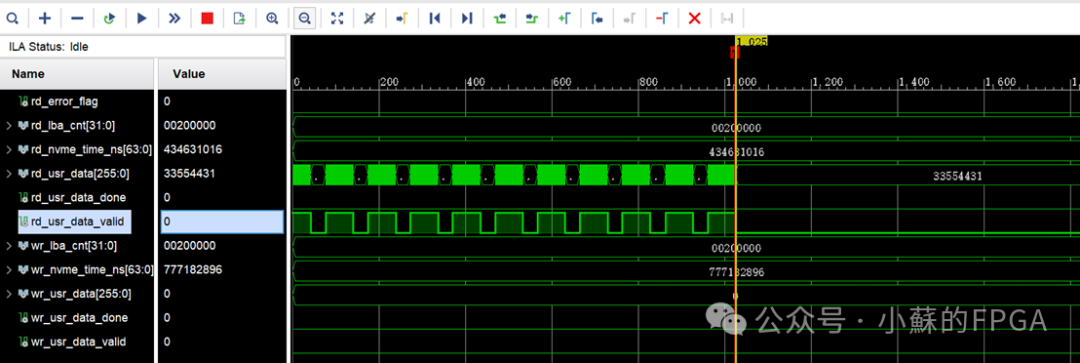Select wr_usr_data_done signal row

coord(79,318)
